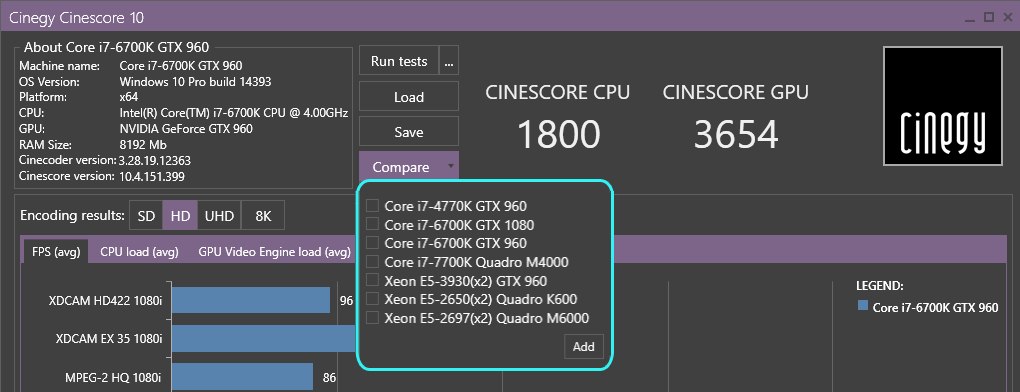Select the Xeon E5-3930(x2) GTX 960 checkbox

point(372,281)
